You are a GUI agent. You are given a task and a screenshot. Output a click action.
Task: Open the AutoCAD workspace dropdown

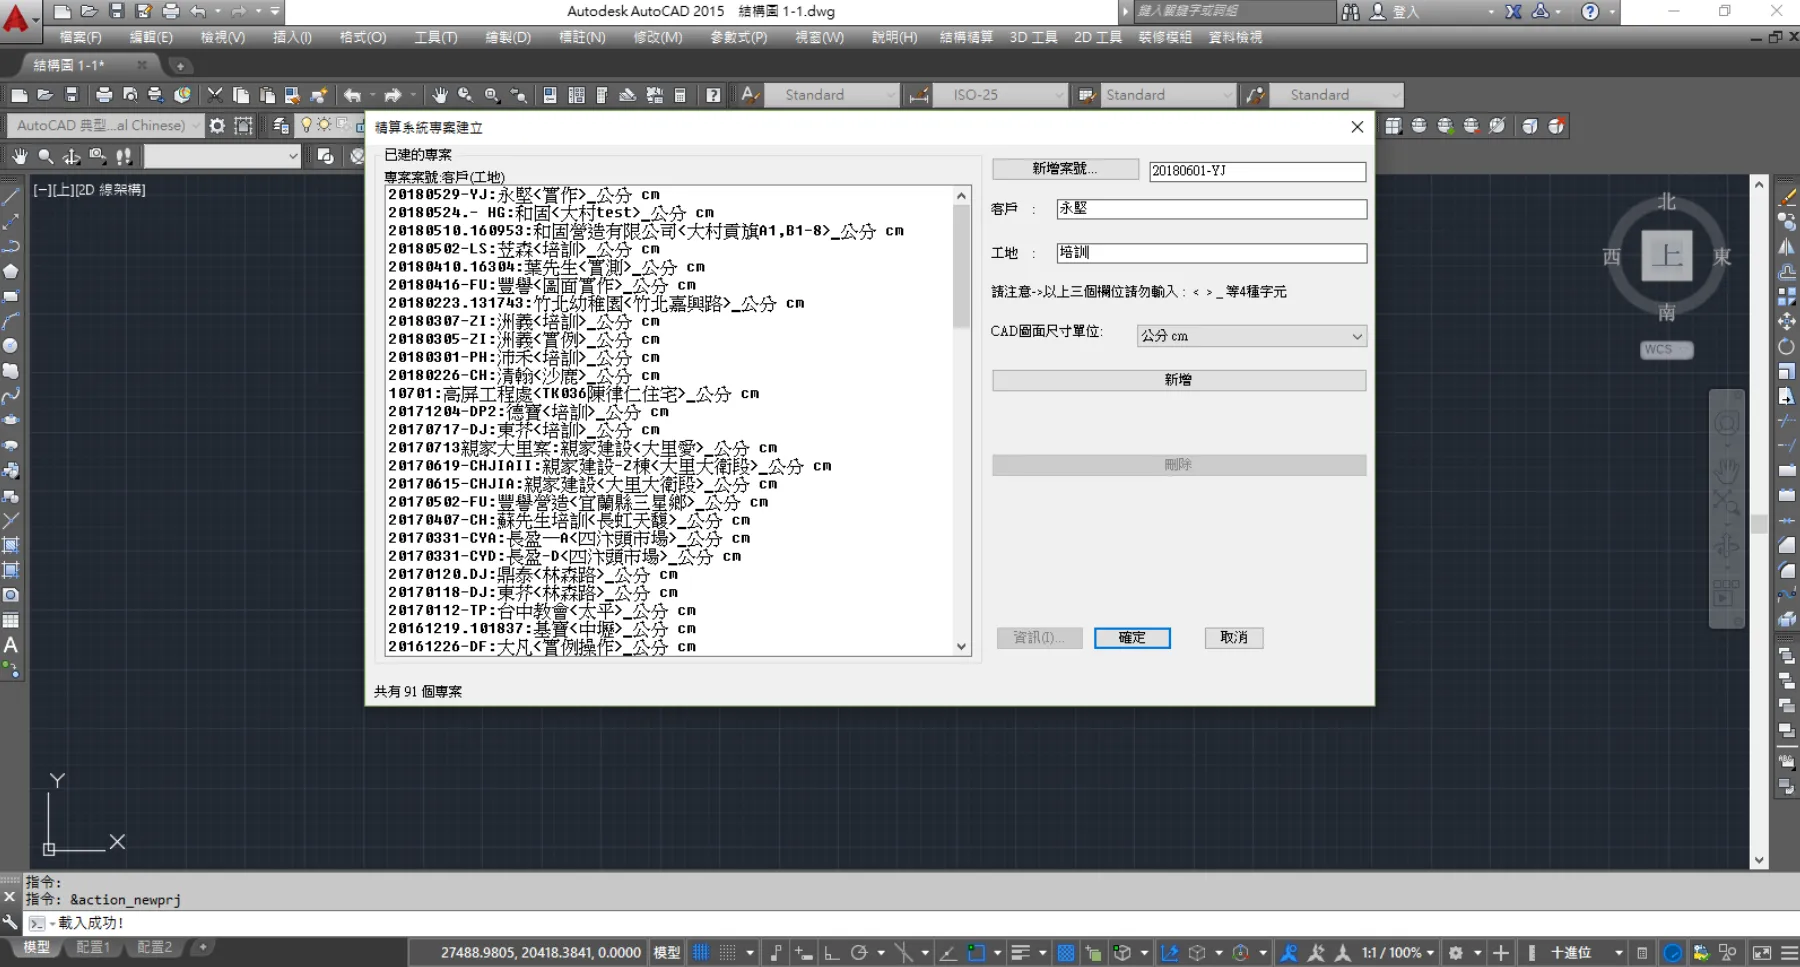[x=194, y=126]
